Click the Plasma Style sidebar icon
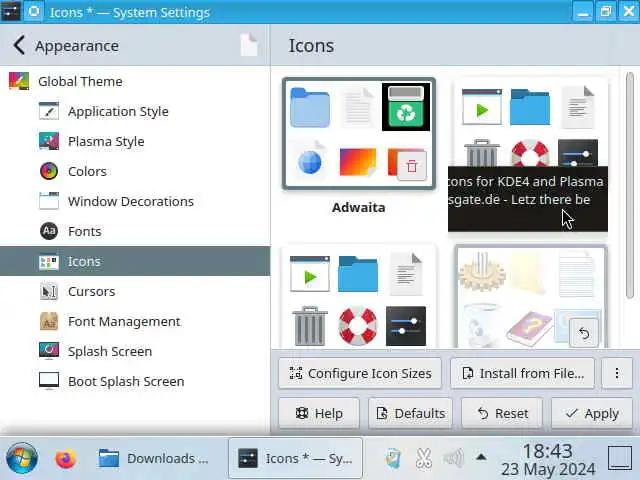Screen dimensions: 640x480 pyautogui.click(x=49, y=141)
